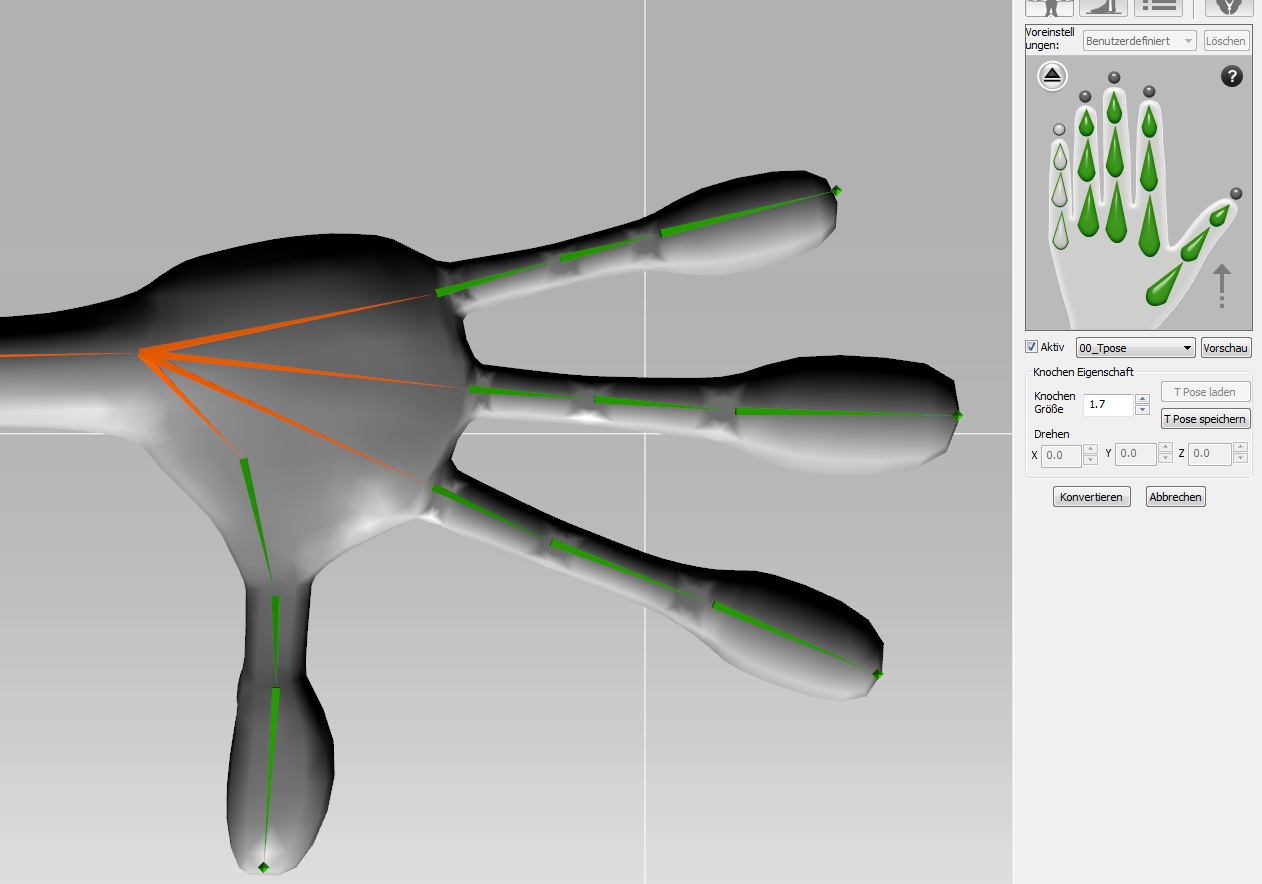This screenshot has width=1262, height=884.
Task: Open the list view tab icon
Action: click(1158, 7)
